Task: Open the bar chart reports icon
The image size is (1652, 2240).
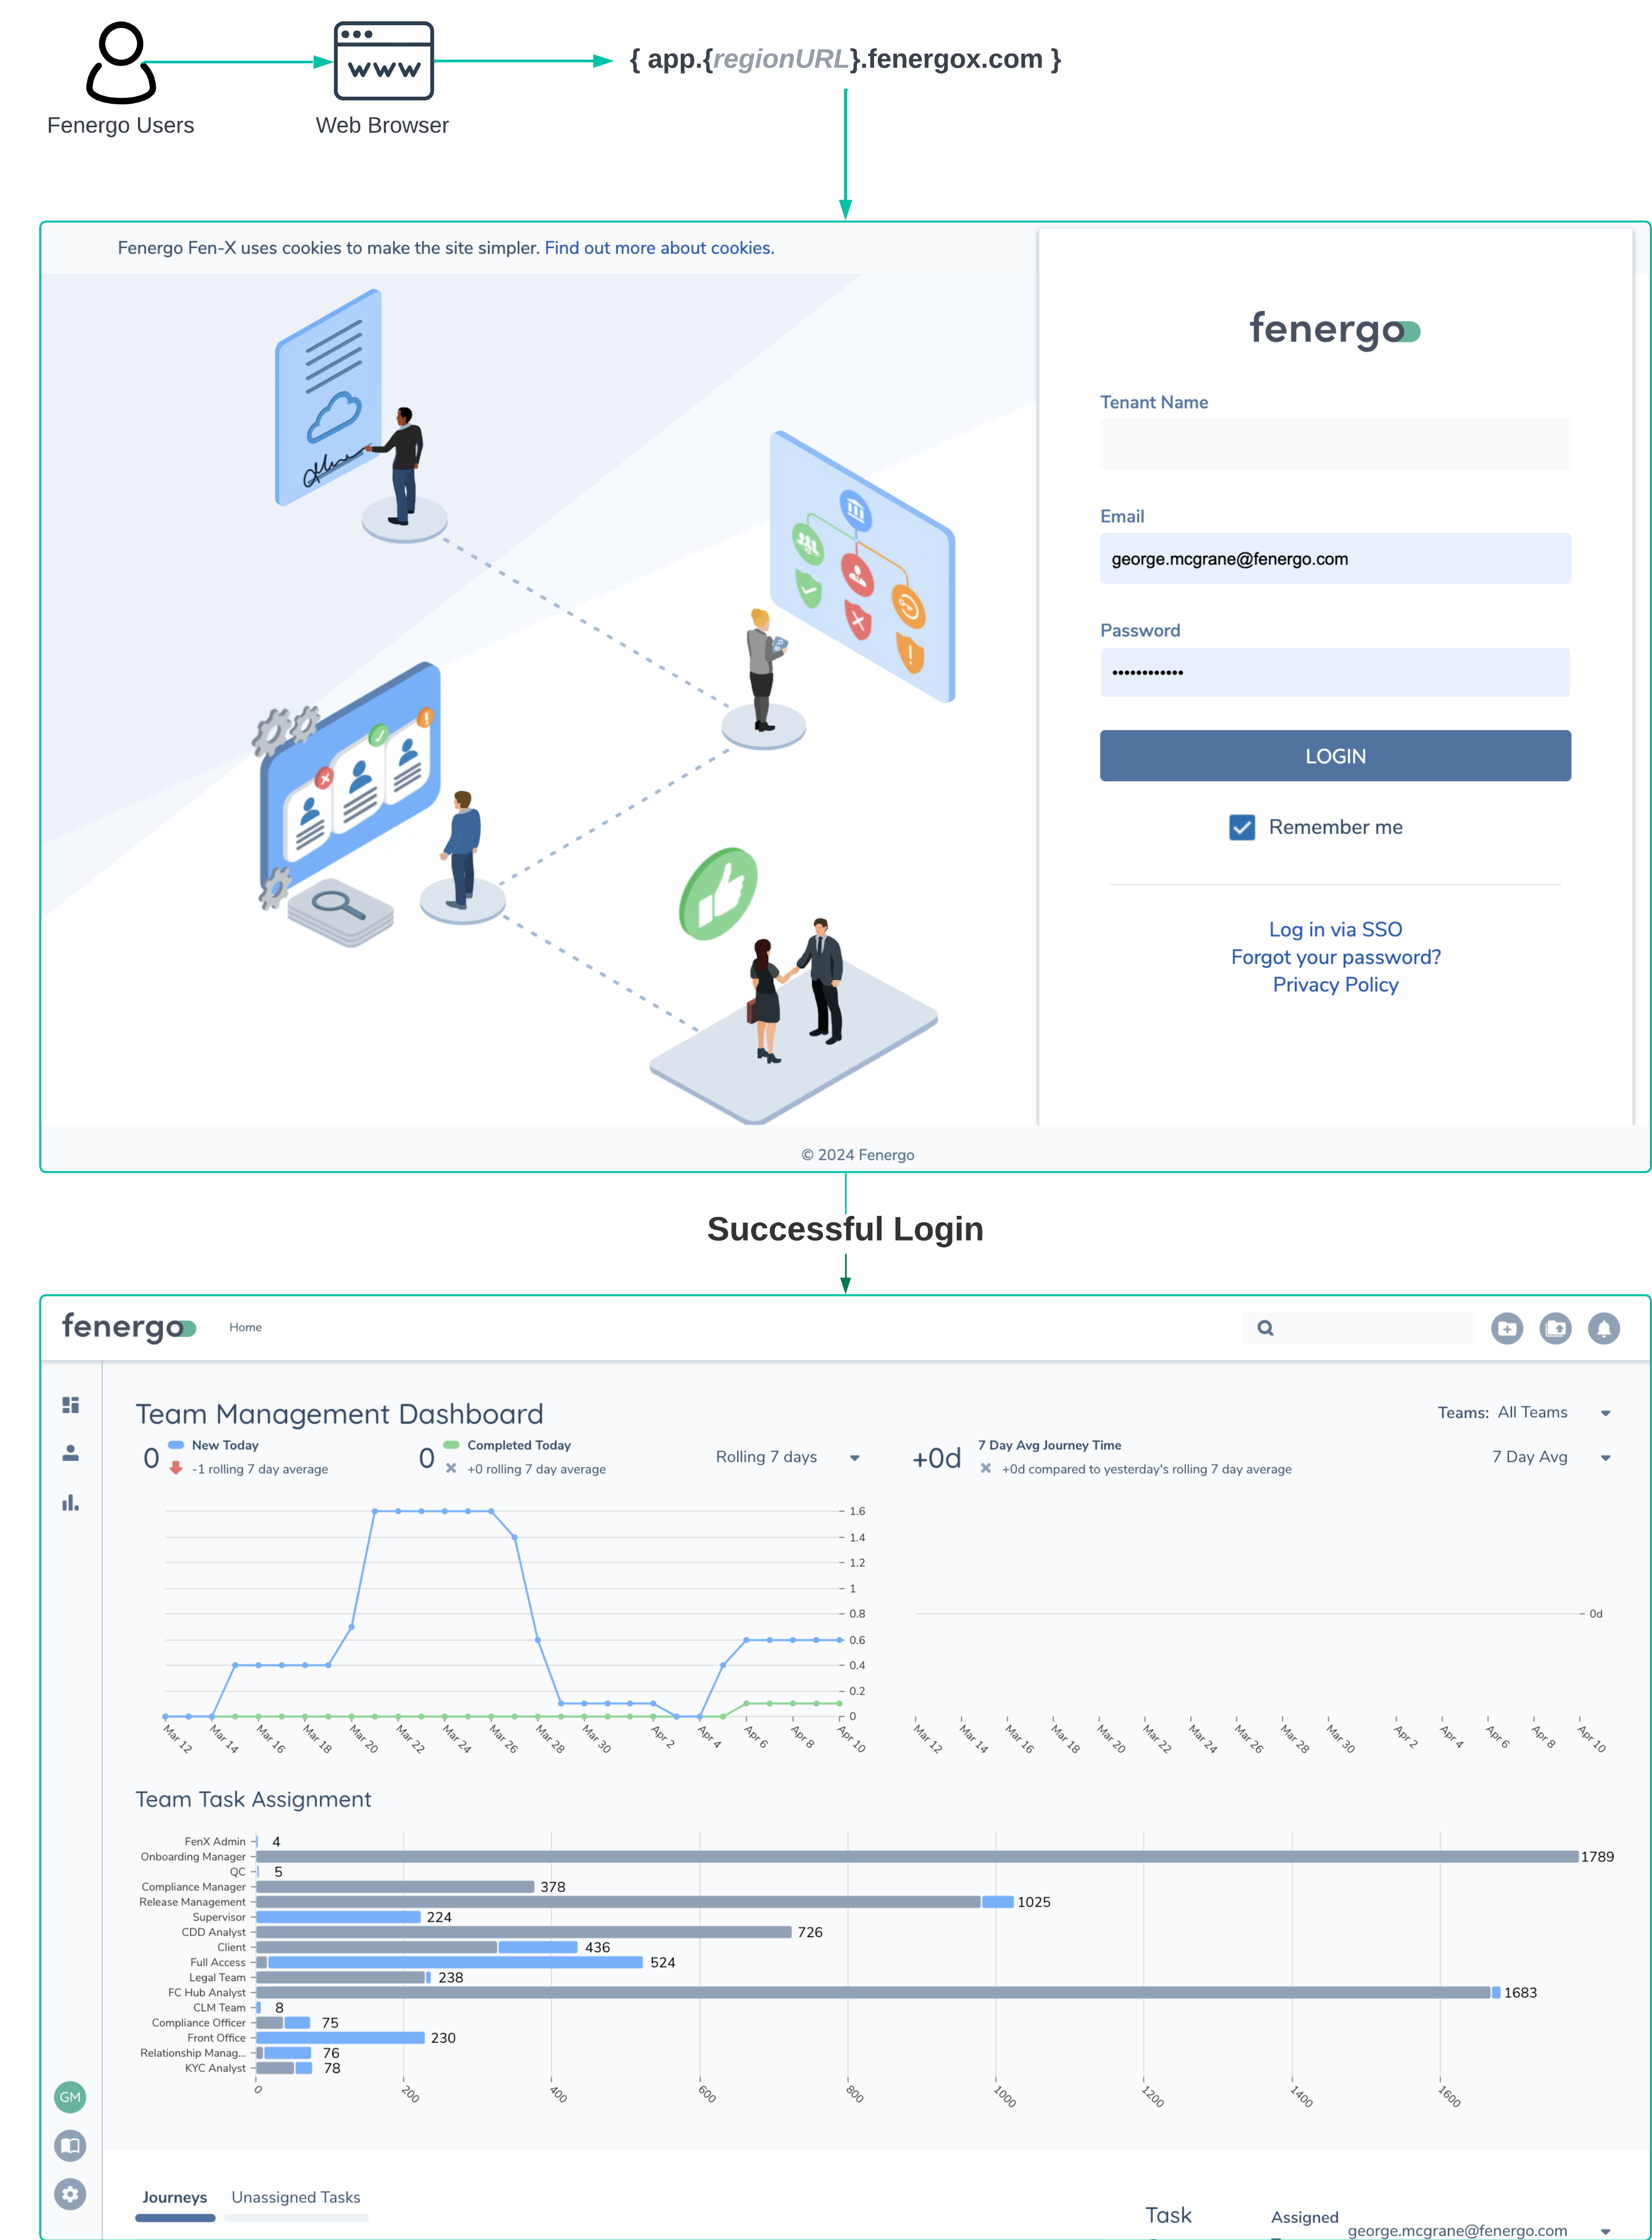Action: (70, 1502)
